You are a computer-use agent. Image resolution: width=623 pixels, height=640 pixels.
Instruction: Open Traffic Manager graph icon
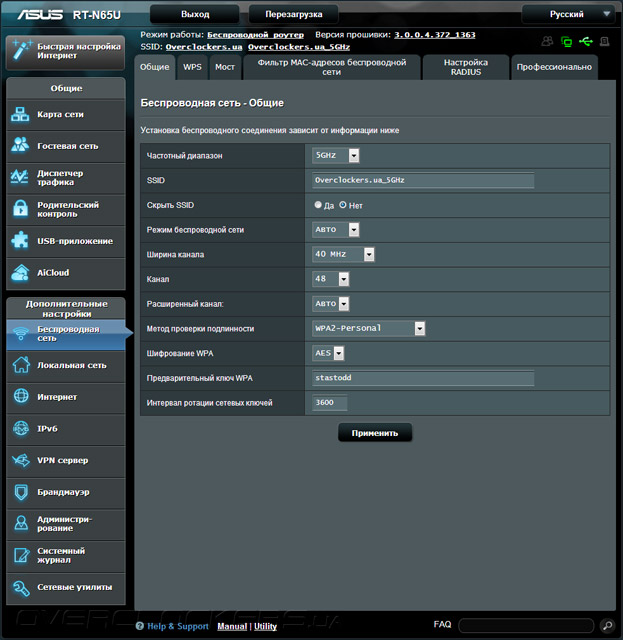click(20, 177)
